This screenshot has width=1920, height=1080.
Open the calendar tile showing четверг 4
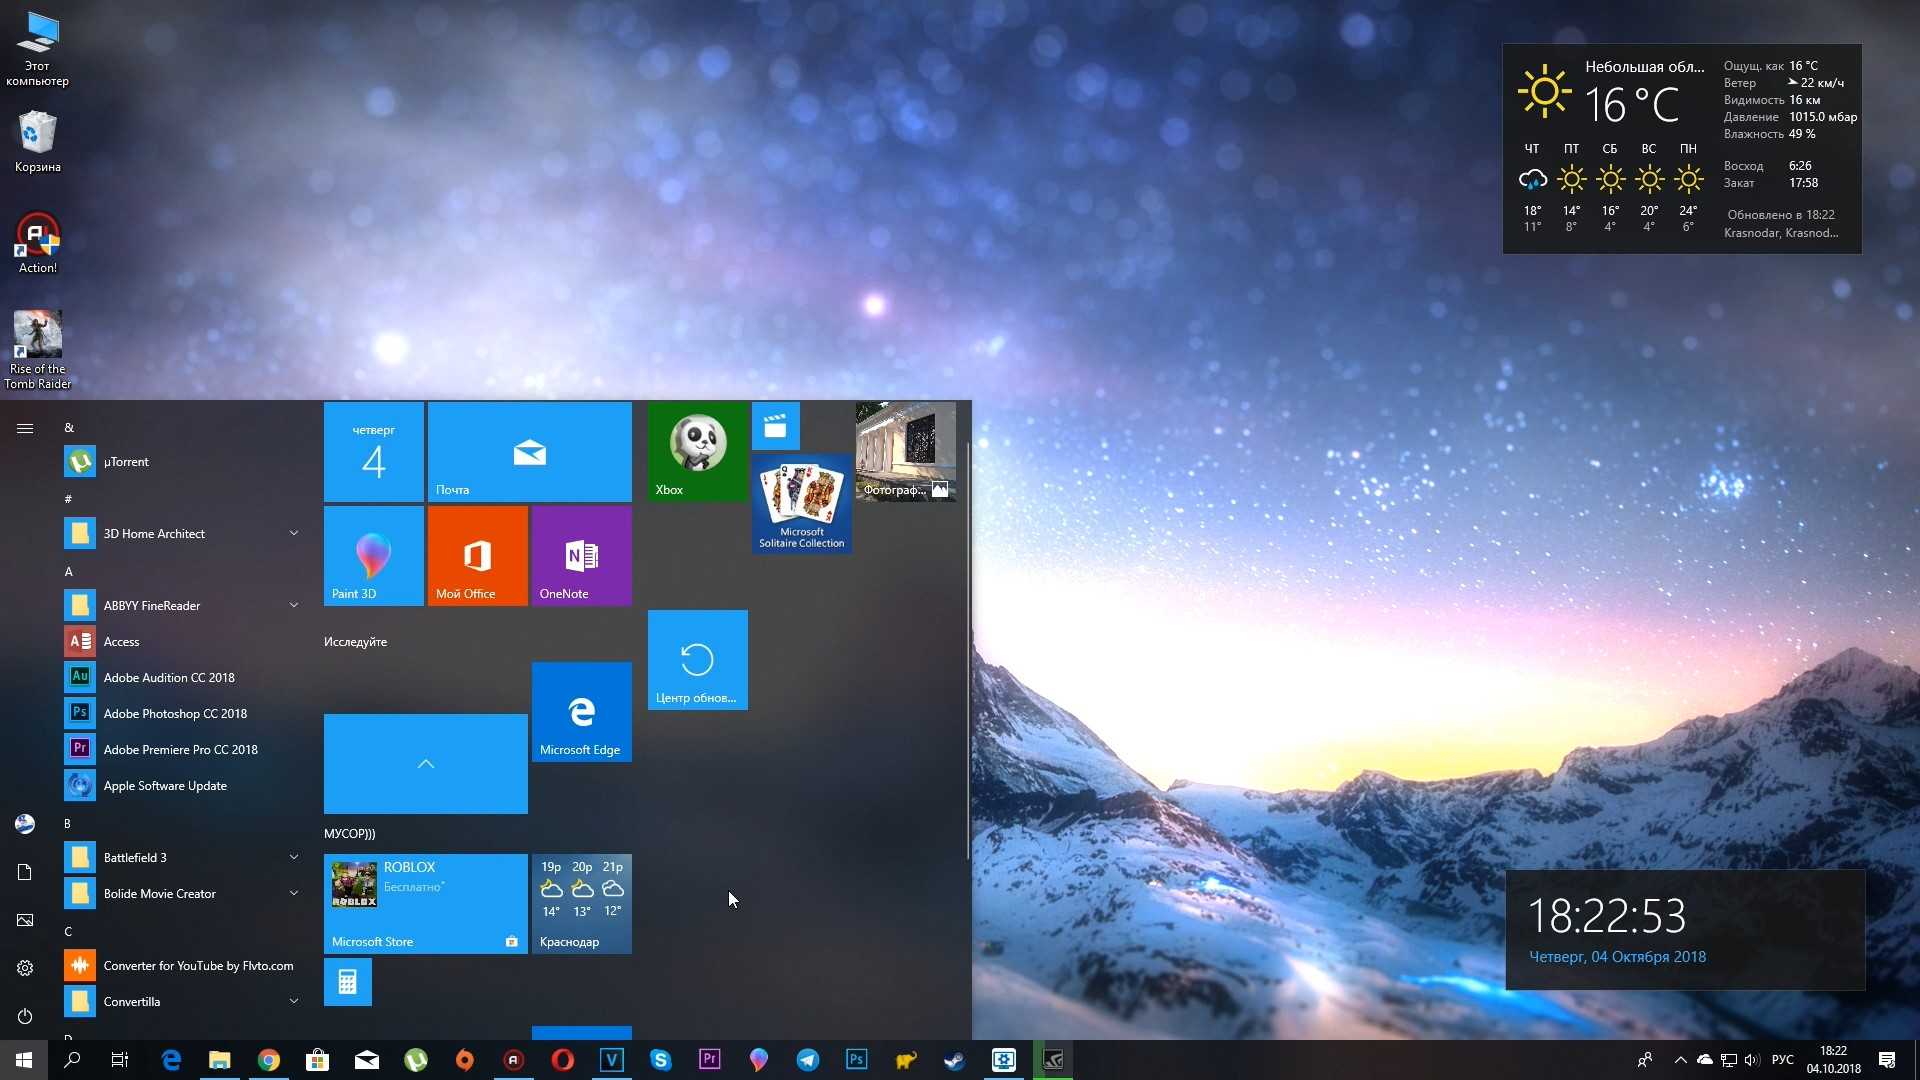(374, 452)
